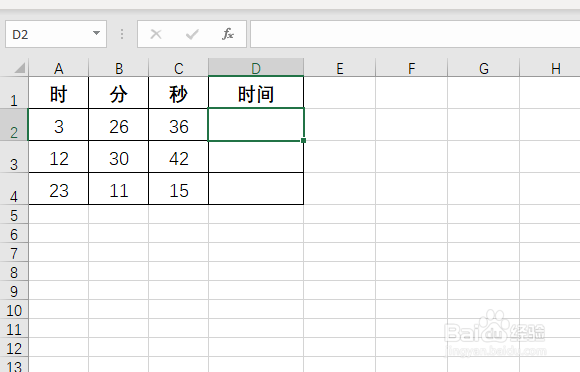Click cell C1 containing 秒
This screenshot has height=372, width=580.
tap(178, 93)
